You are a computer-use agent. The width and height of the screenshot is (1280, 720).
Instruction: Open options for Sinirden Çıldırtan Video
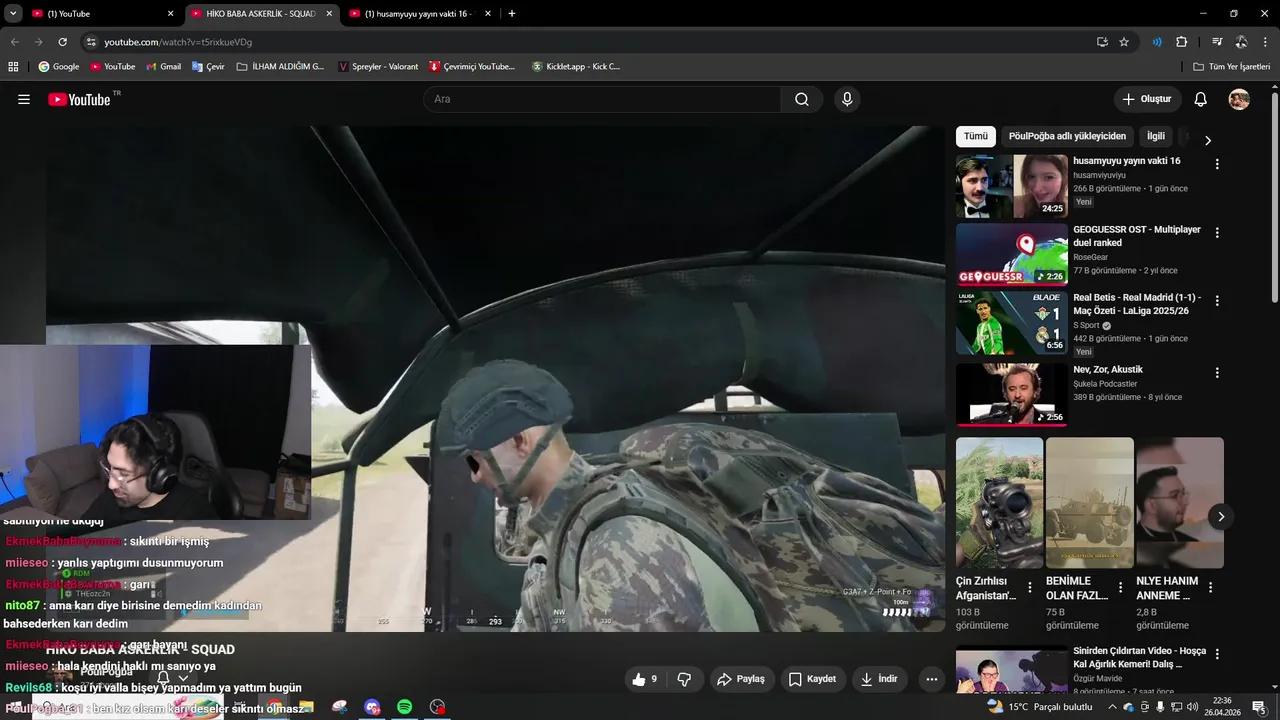[1217, 654]
